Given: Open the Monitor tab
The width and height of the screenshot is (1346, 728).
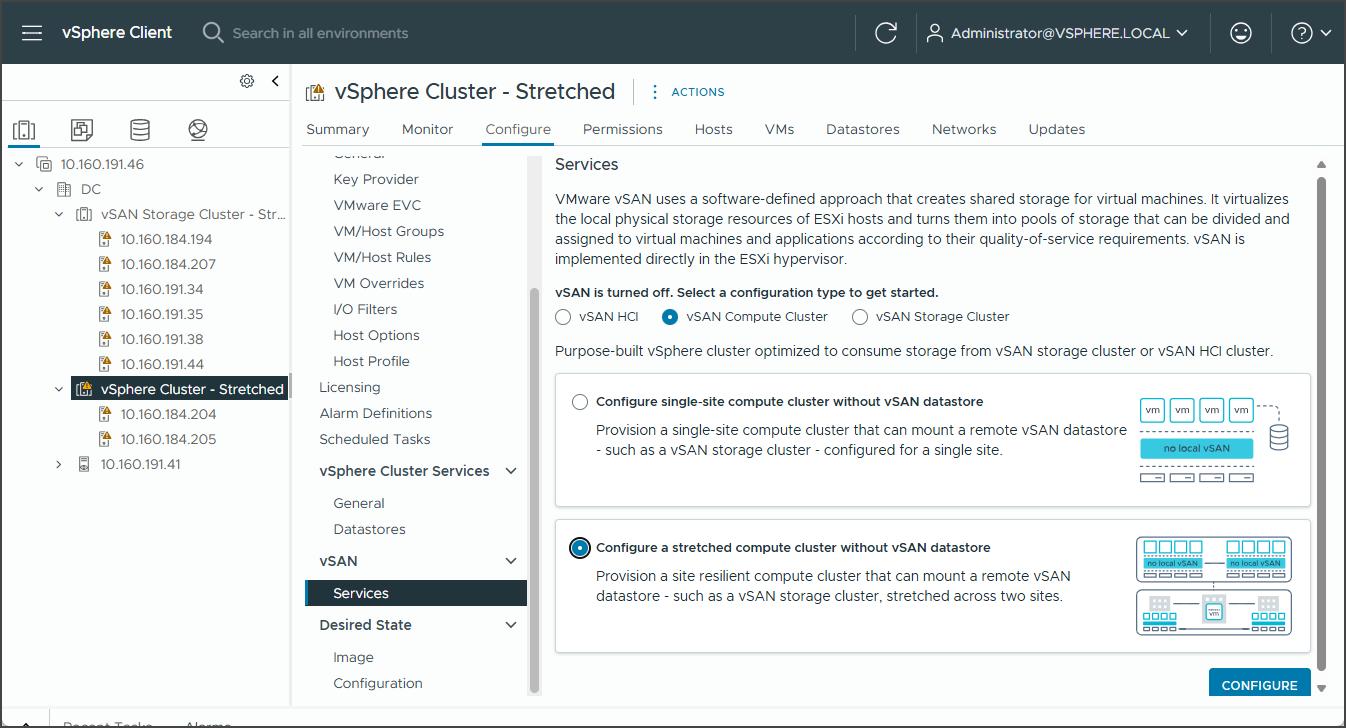Looking at the screenshot, I should click(x=427, y=129).
